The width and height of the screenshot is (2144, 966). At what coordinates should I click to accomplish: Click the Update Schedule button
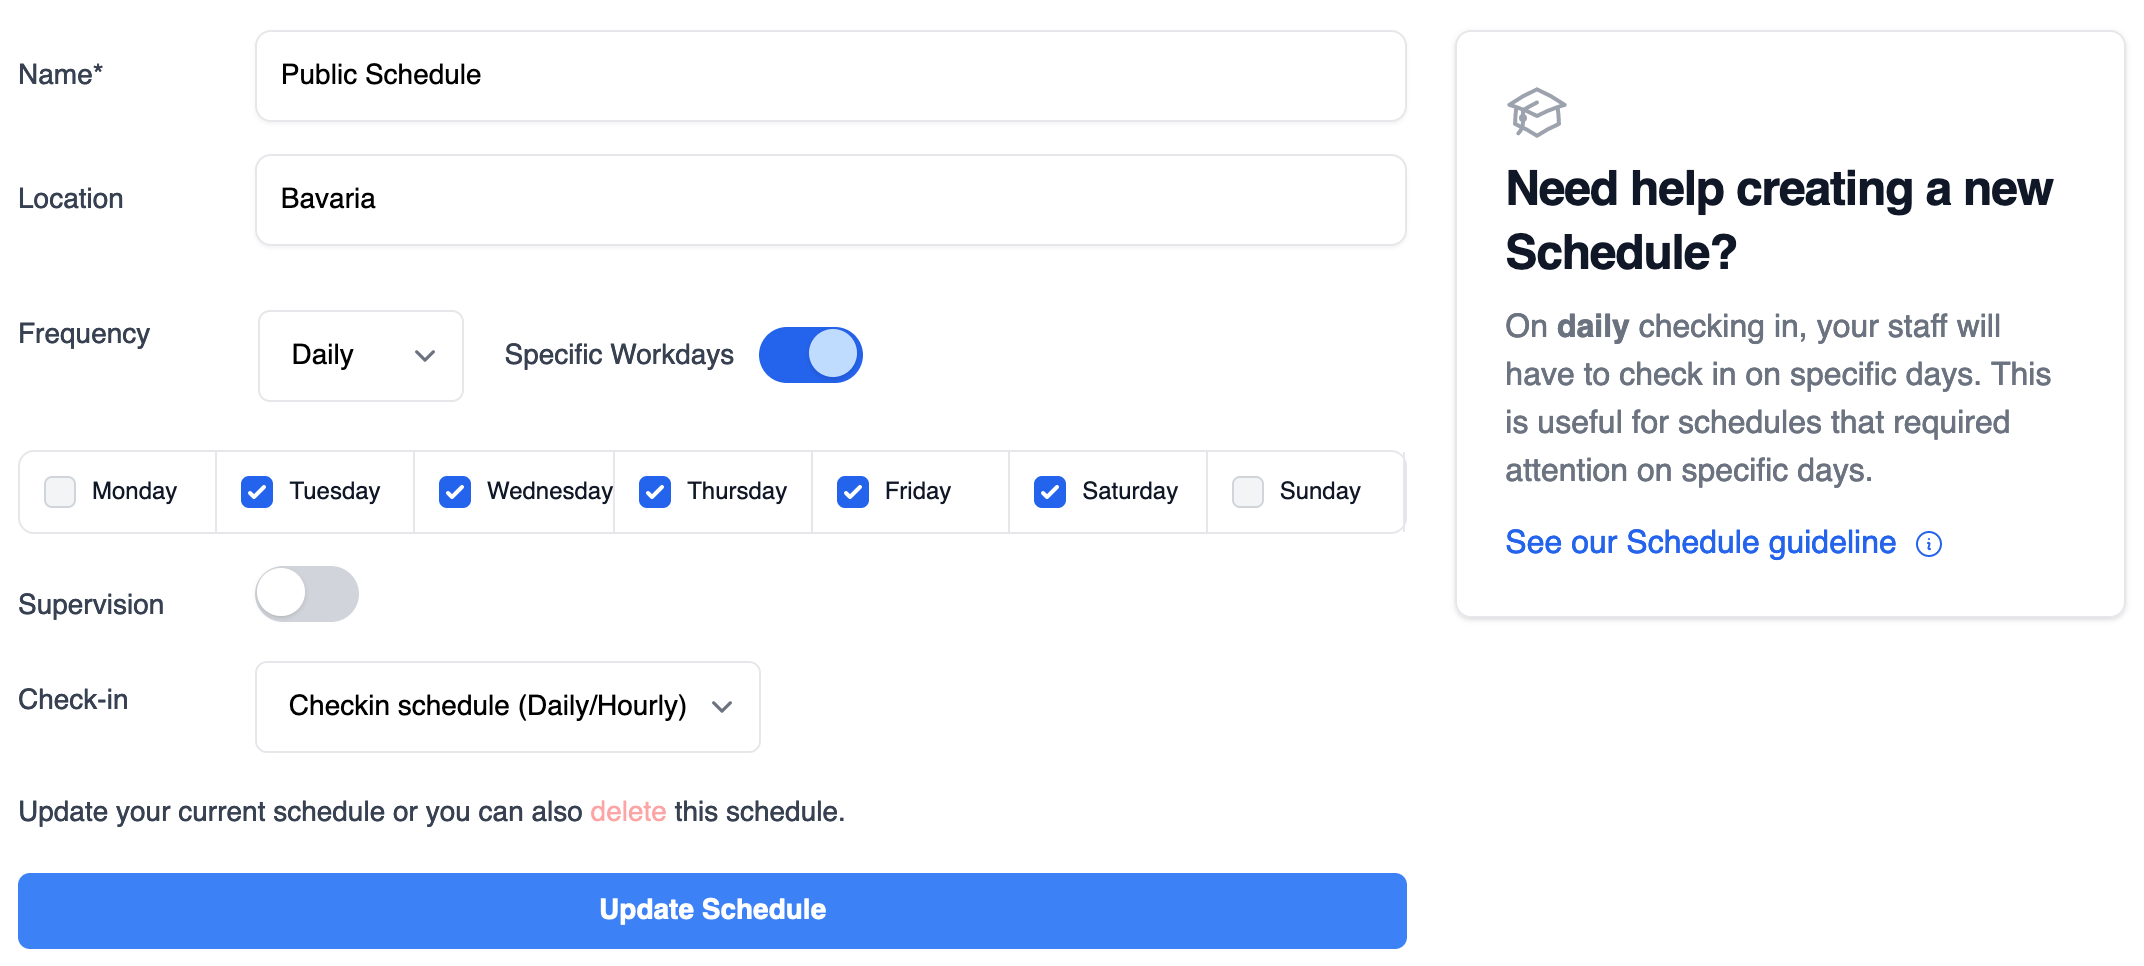[712, 910]
